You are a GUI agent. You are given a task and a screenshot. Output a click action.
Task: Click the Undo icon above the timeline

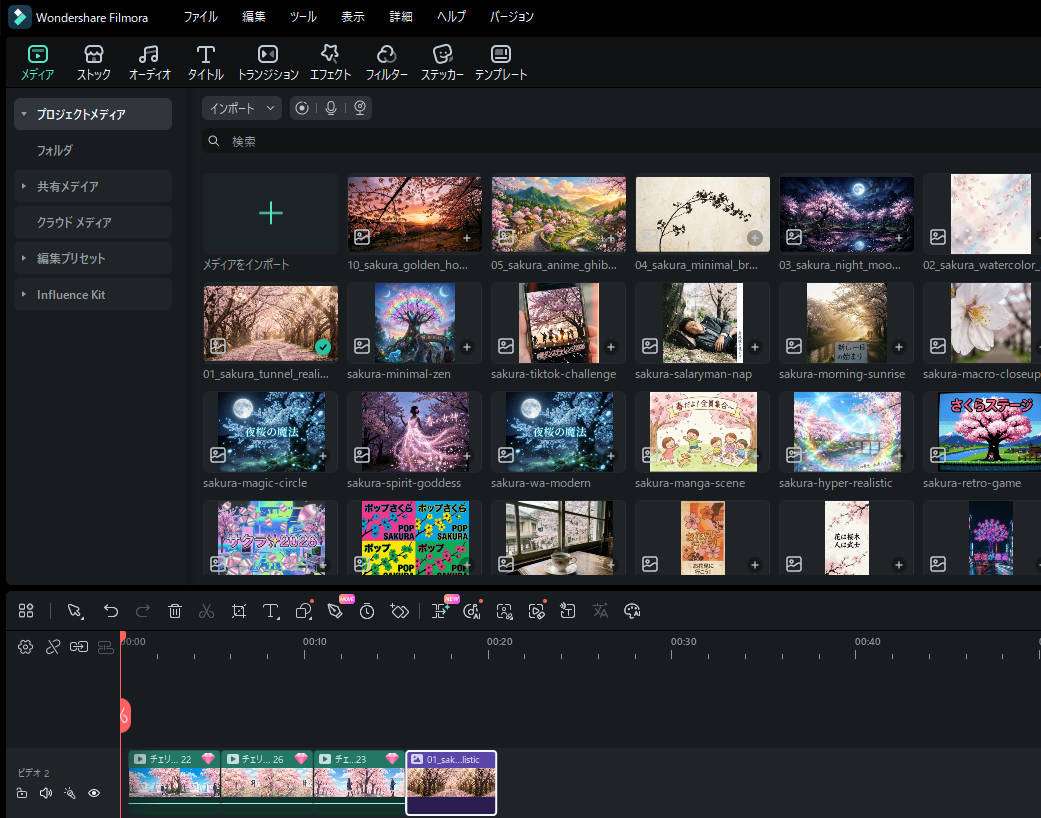tap(111, 611)
